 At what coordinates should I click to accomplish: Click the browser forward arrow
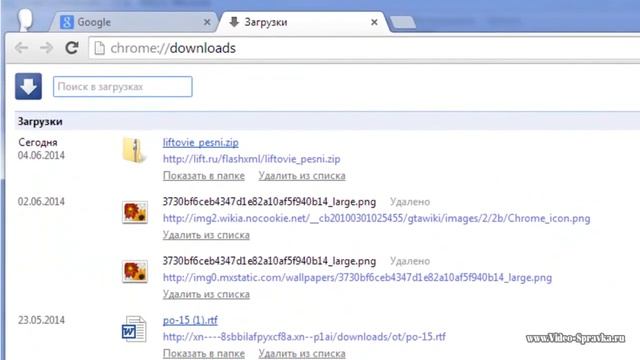(47, 48)
